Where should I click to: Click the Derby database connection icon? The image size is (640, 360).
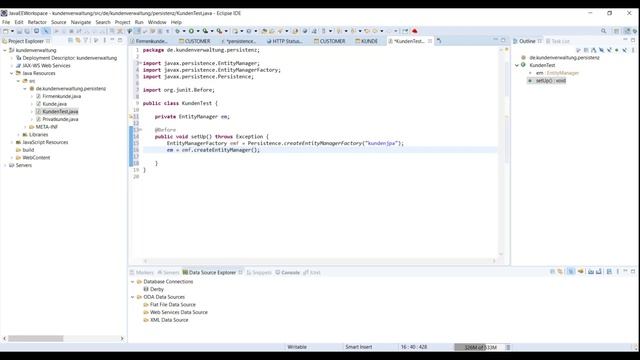(146, 289)
